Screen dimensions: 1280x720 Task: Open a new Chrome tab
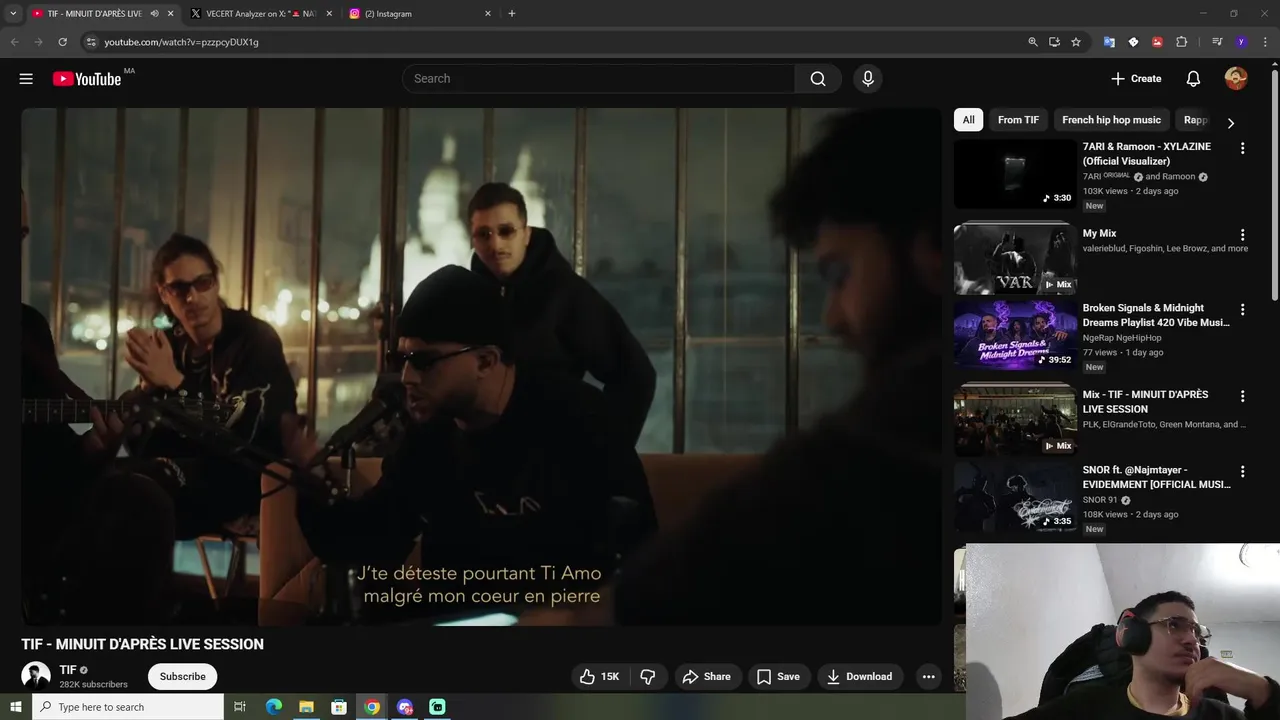pyautogui.click(x=512, y=14)
